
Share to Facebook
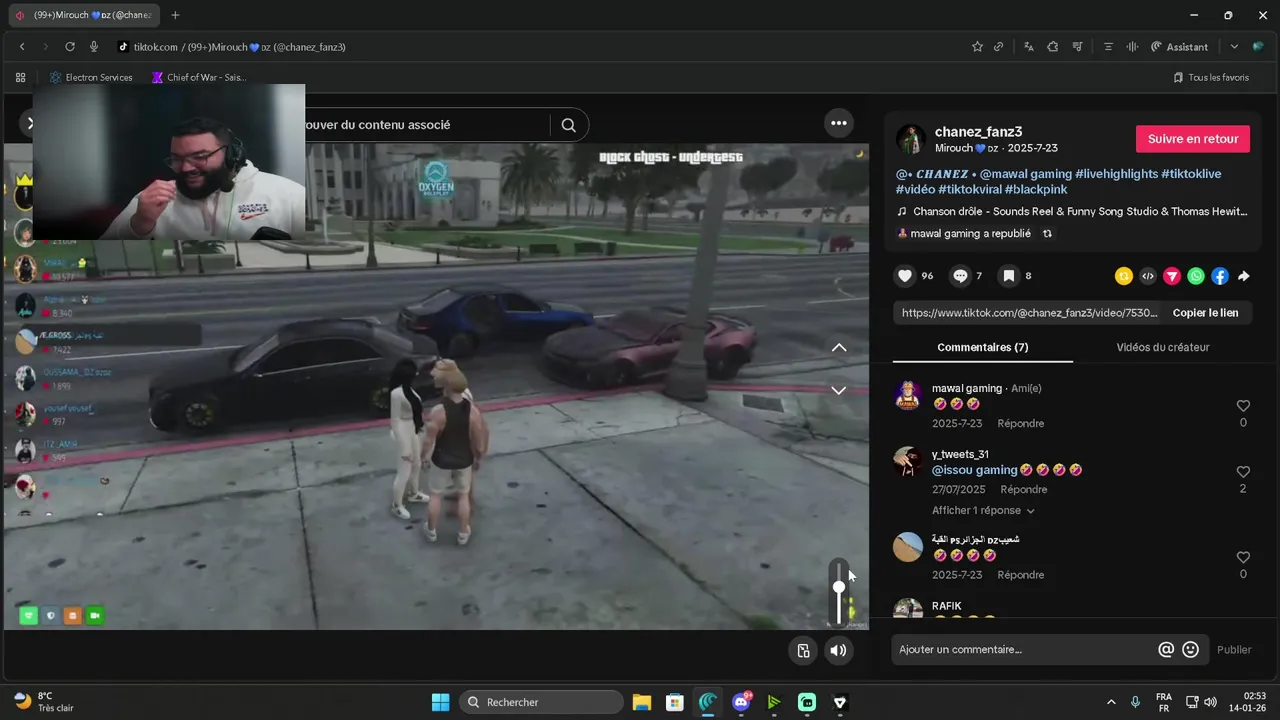click(x=1220, y=276)
